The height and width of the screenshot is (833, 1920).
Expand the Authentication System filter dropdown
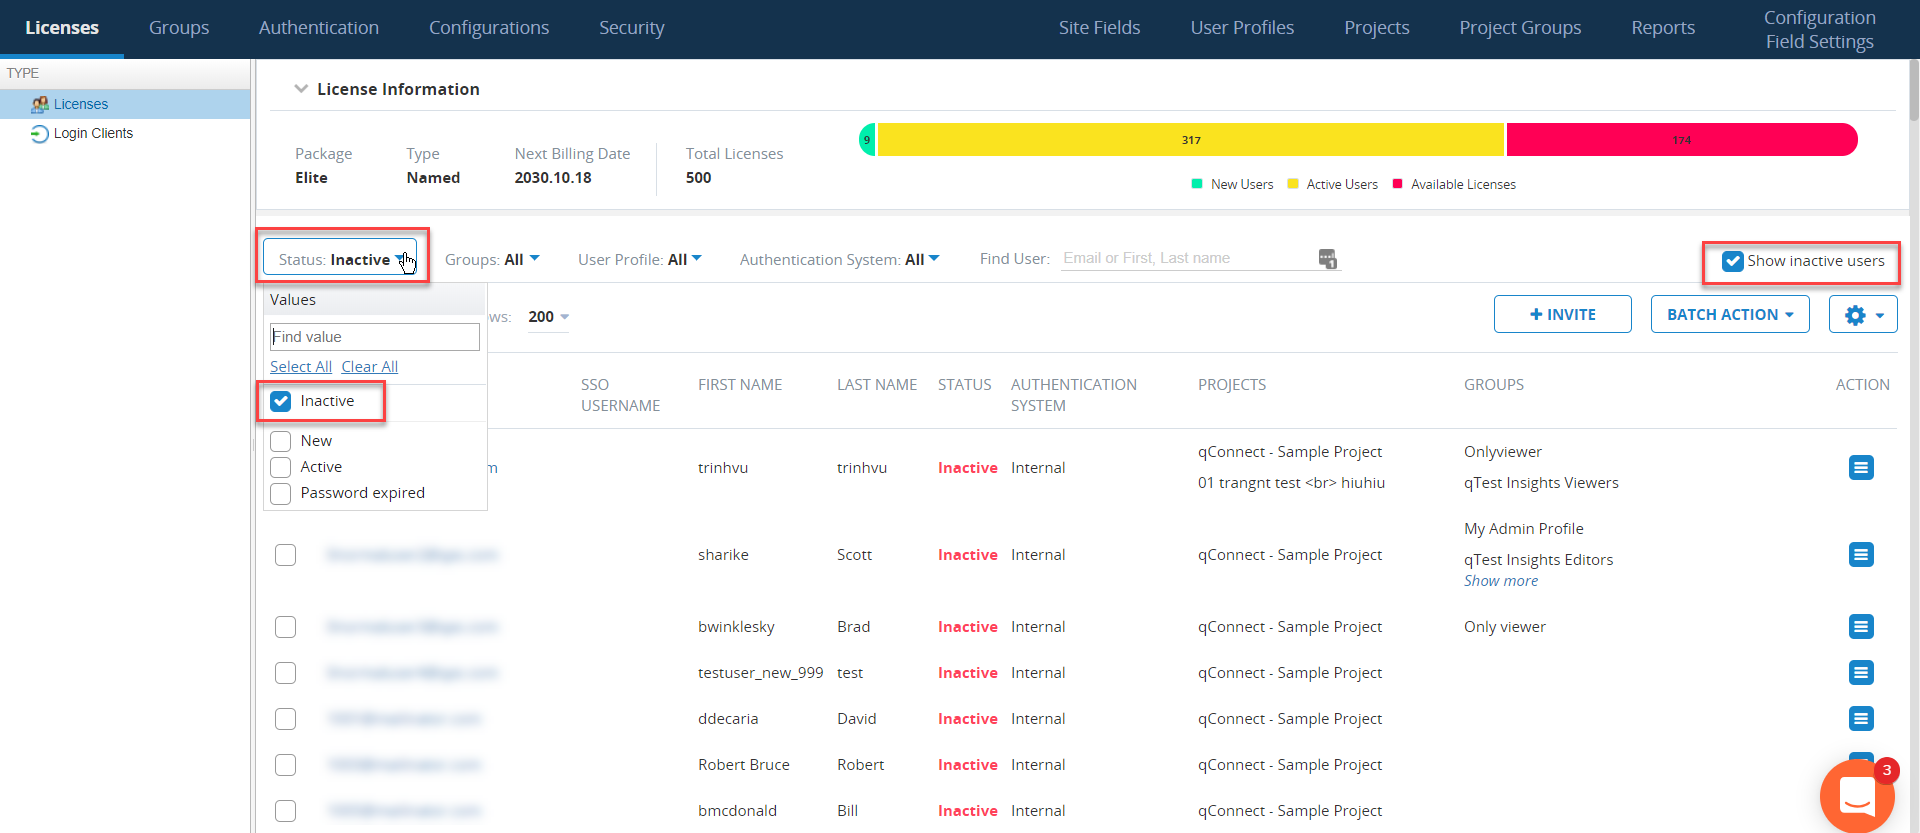(839, 260)
